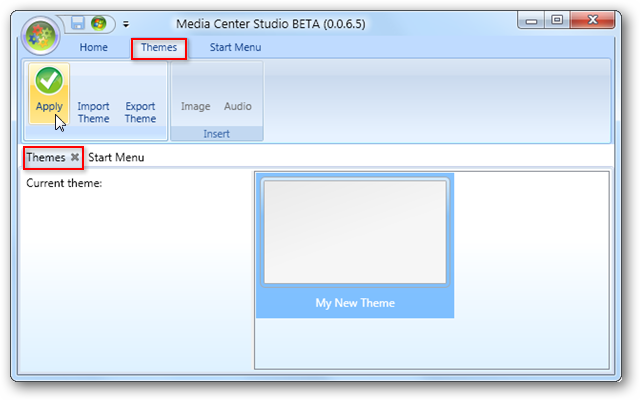Viewport: 640px width, 400px height.
Task: Maximize the Media Center Studio window
Action: 557,20
